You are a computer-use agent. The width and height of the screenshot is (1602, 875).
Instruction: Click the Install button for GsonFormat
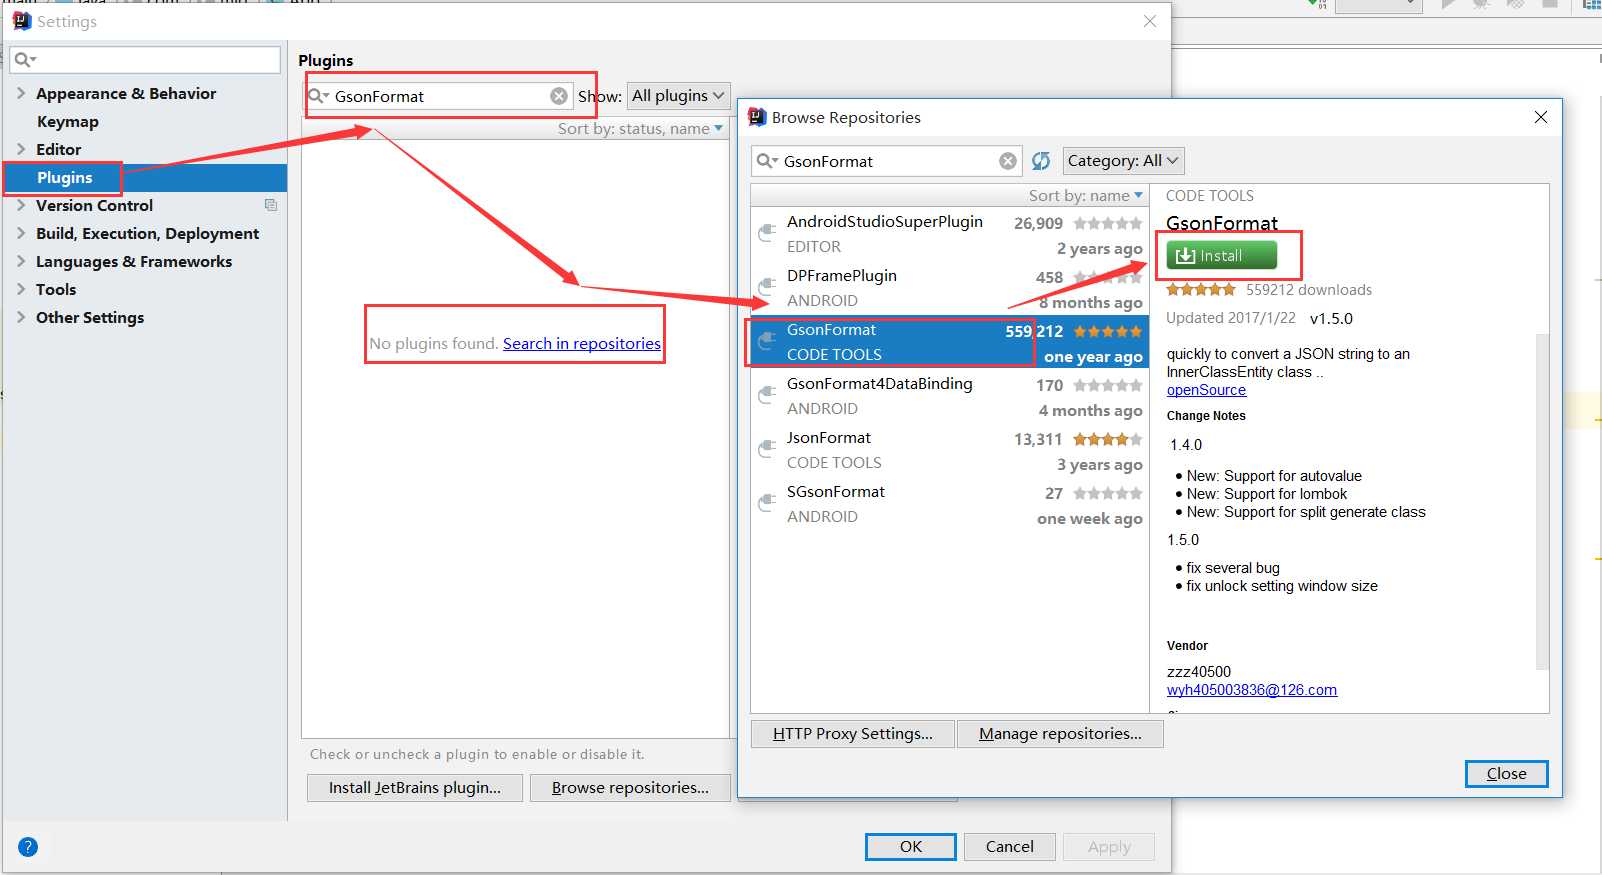tap(1222, 256)
